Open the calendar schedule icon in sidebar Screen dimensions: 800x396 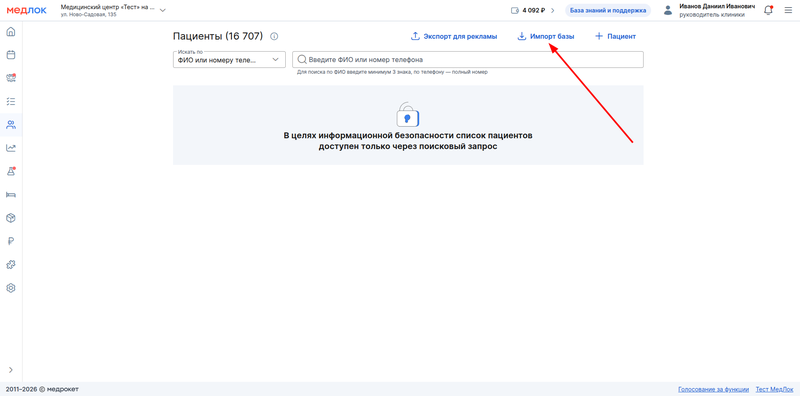(11, 55)
